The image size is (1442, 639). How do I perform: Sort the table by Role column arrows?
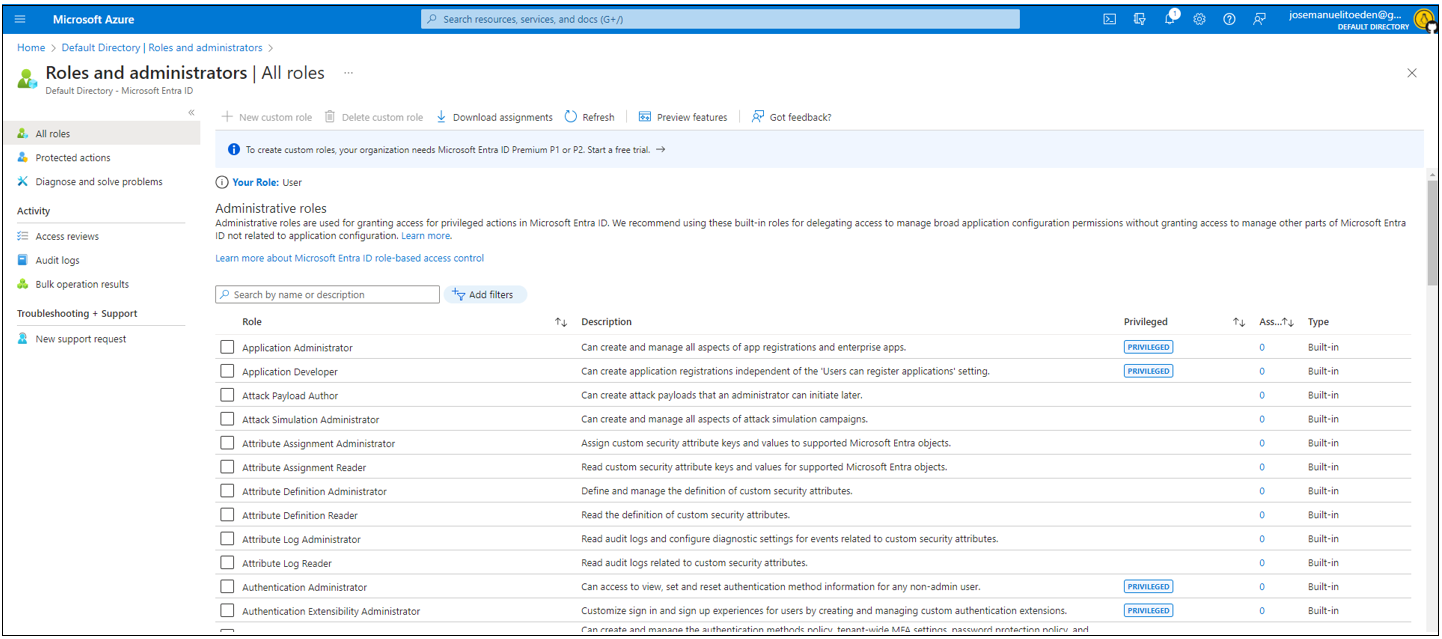coord(561,322)
